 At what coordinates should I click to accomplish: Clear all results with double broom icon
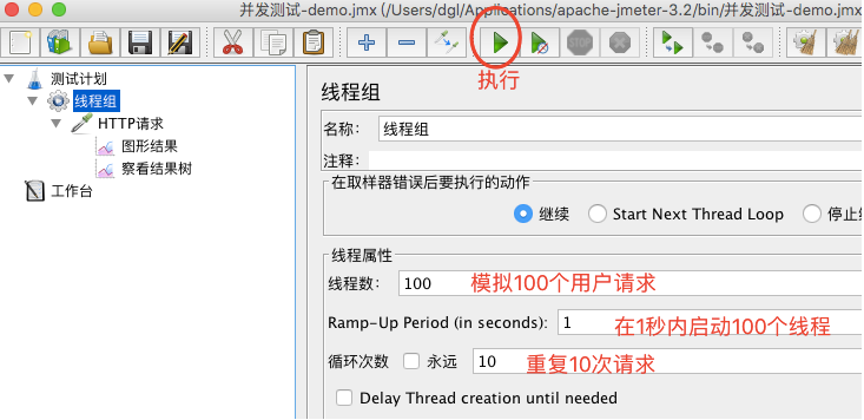pyautogui.click(x=846, y=42)
